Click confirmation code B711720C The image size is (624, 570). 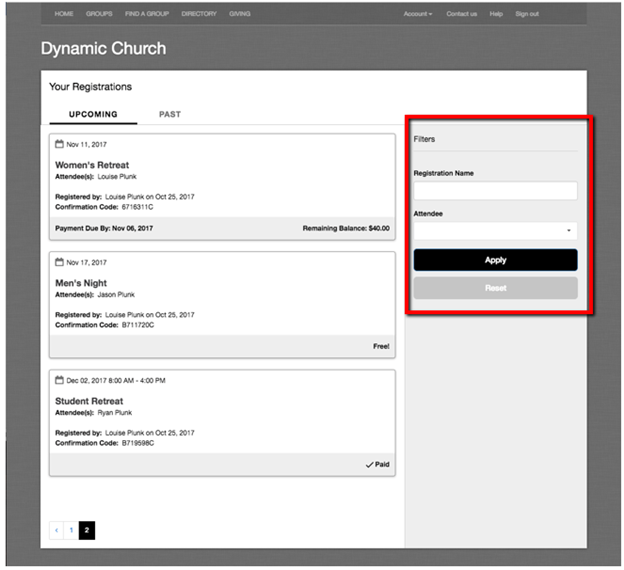tap(138, 325)
